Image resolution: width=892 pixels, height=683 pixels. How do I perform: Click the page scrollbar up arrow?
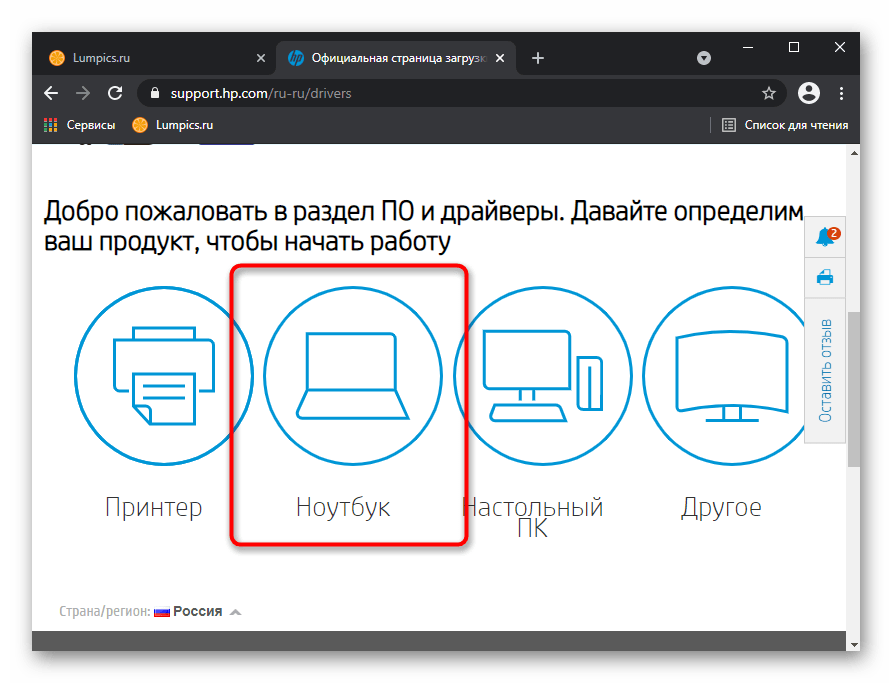(x=853, y=153)
